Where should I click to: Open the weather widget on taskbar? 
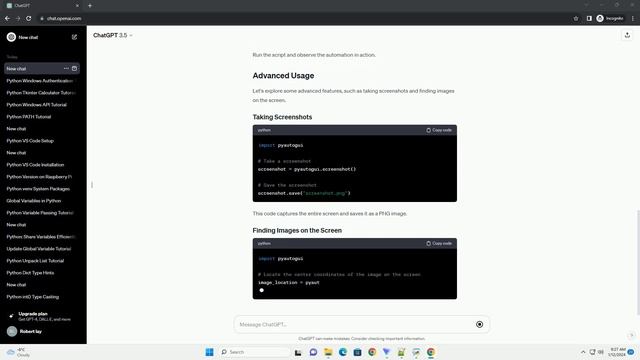(18, 352)
